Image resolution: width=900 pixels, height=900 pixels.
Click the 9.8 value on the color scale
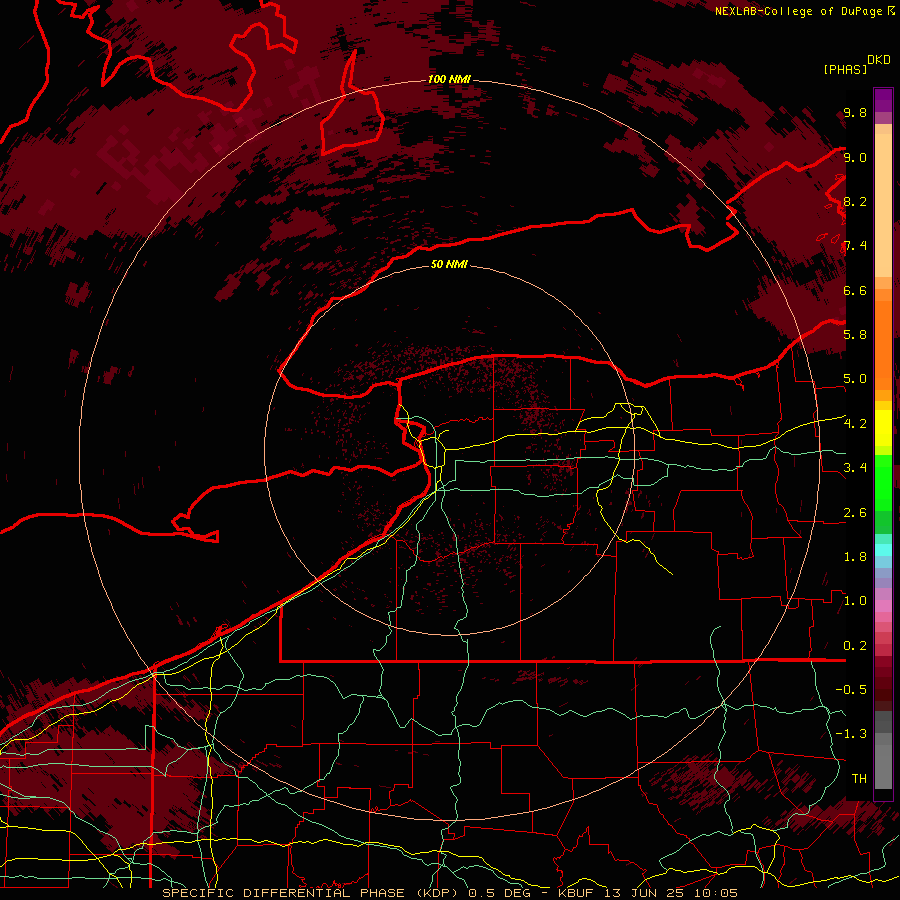click(x=855, y=112)
